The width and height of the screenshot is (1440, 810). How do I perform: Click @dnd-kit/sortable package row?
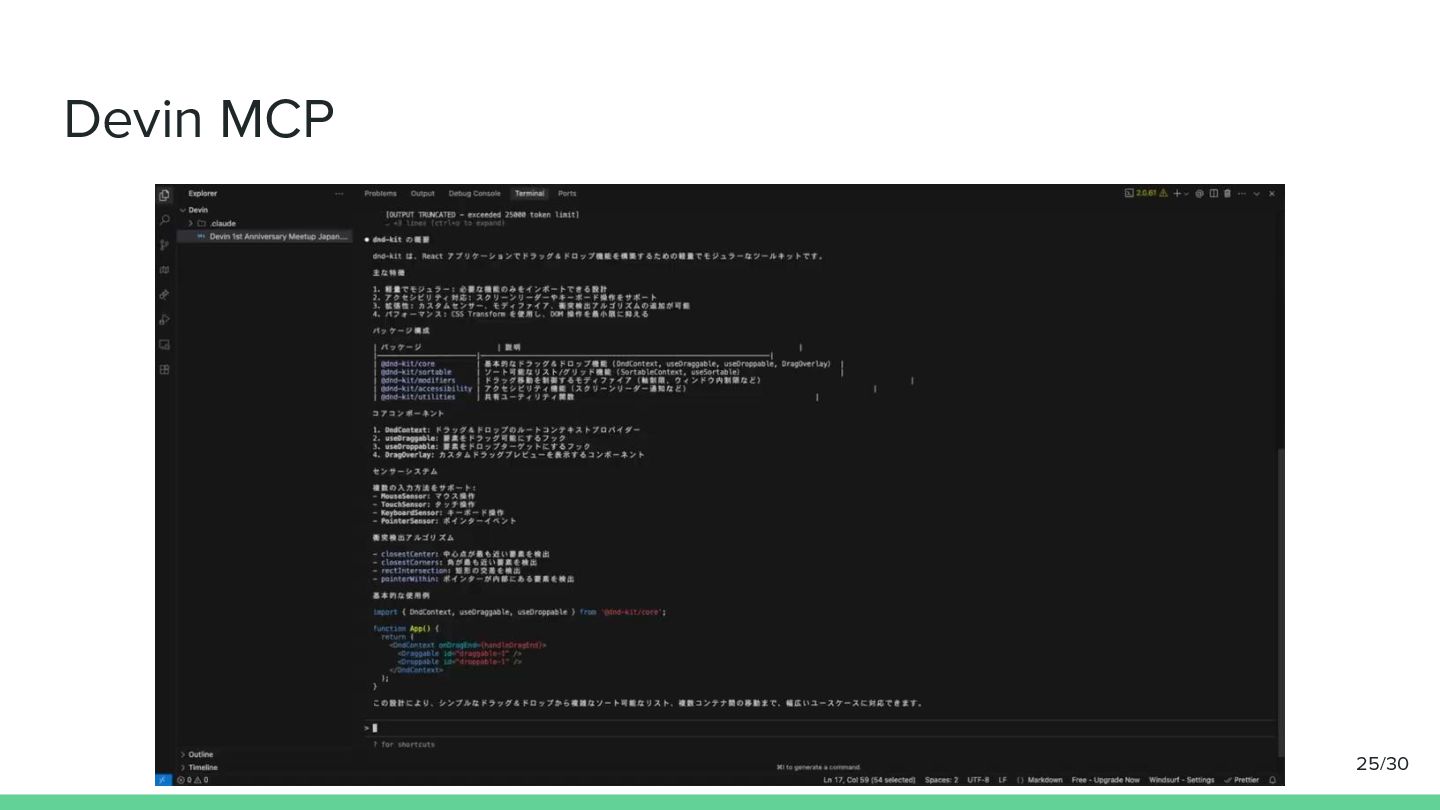608,372
